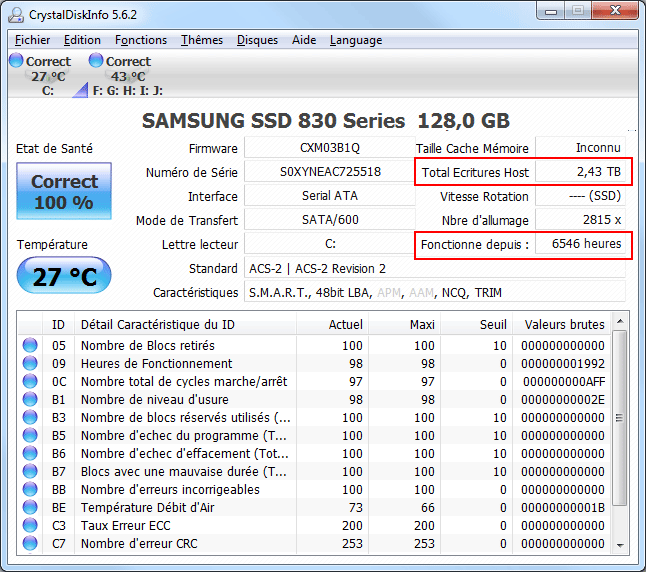This screenshot has height=572, width=646.
Task: Open the Language menu
Action: [356, 40]
